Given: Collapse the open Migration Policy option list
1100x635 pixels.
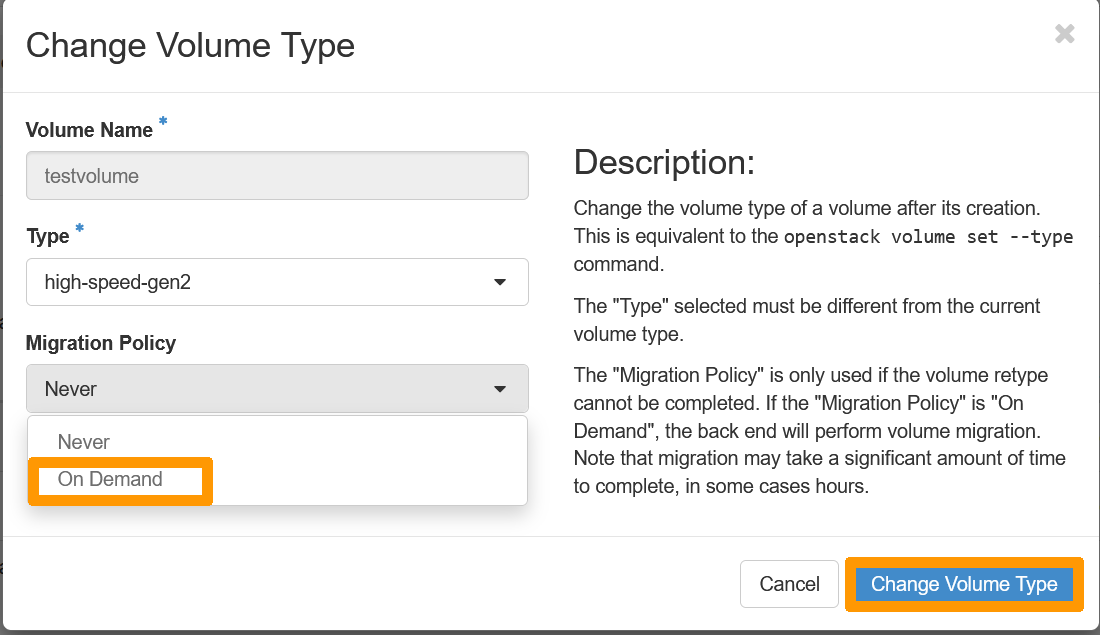Looking at the screenshot, I should coord(277,388).
